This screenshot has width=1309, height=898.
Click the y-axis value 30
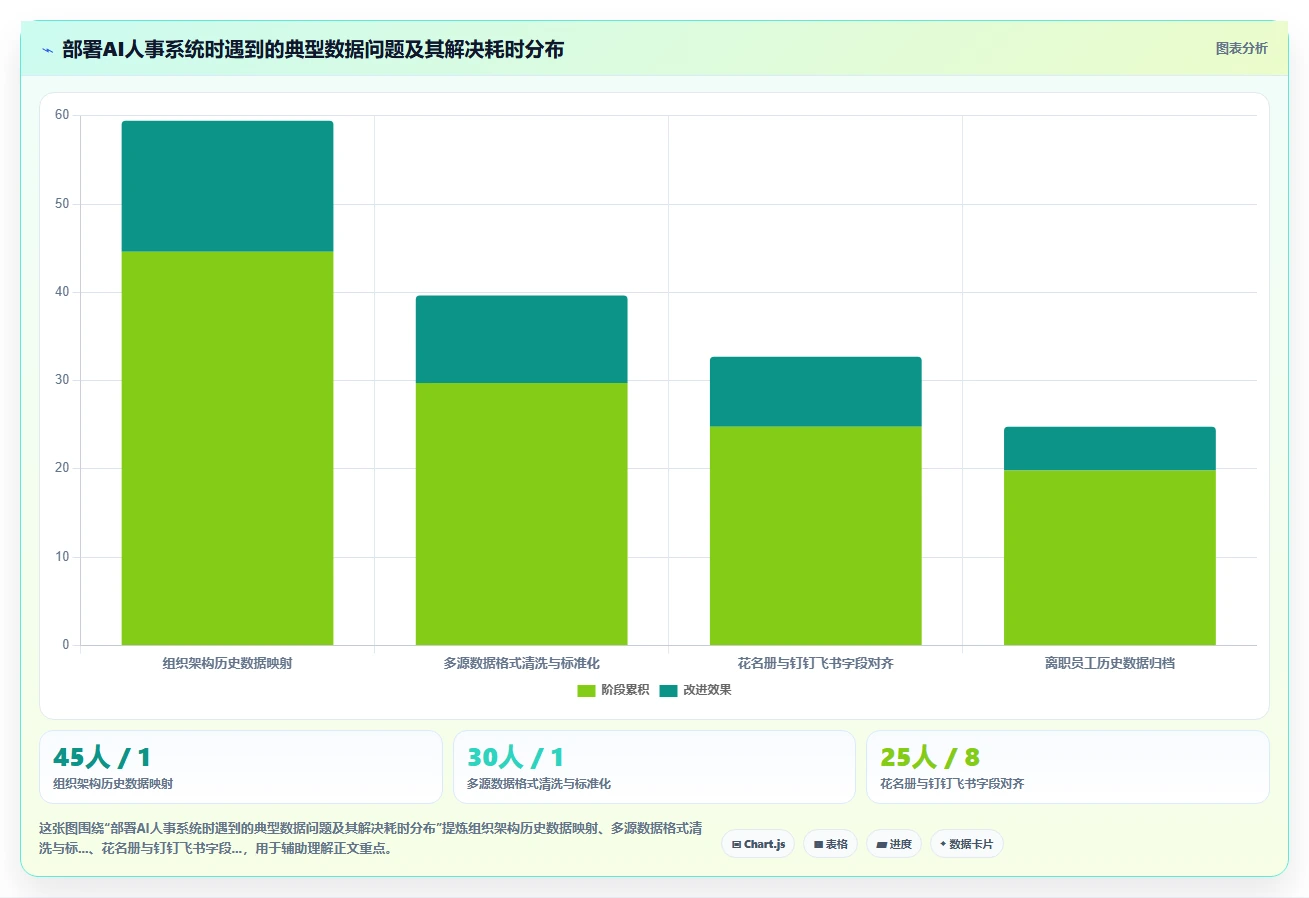[x=62, y=380]
